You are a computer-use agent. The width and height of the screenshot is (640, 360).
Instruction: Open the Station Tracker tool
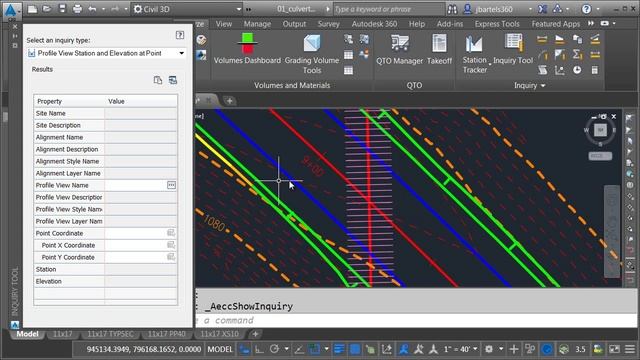tap(474, 54)
